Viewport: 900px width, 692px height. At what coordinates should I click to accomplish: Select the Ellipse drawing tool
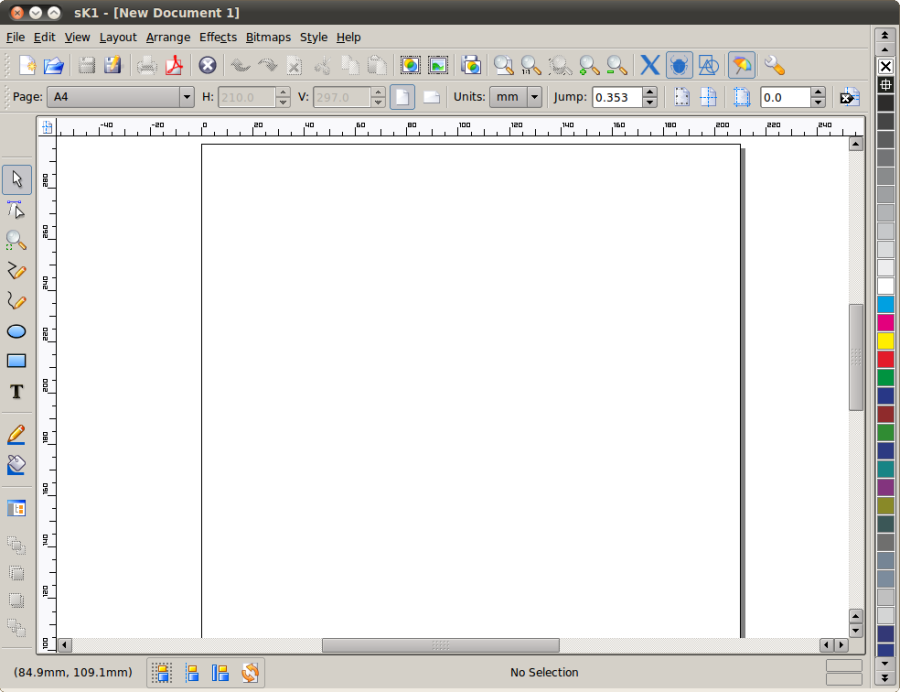pos(16,332)
